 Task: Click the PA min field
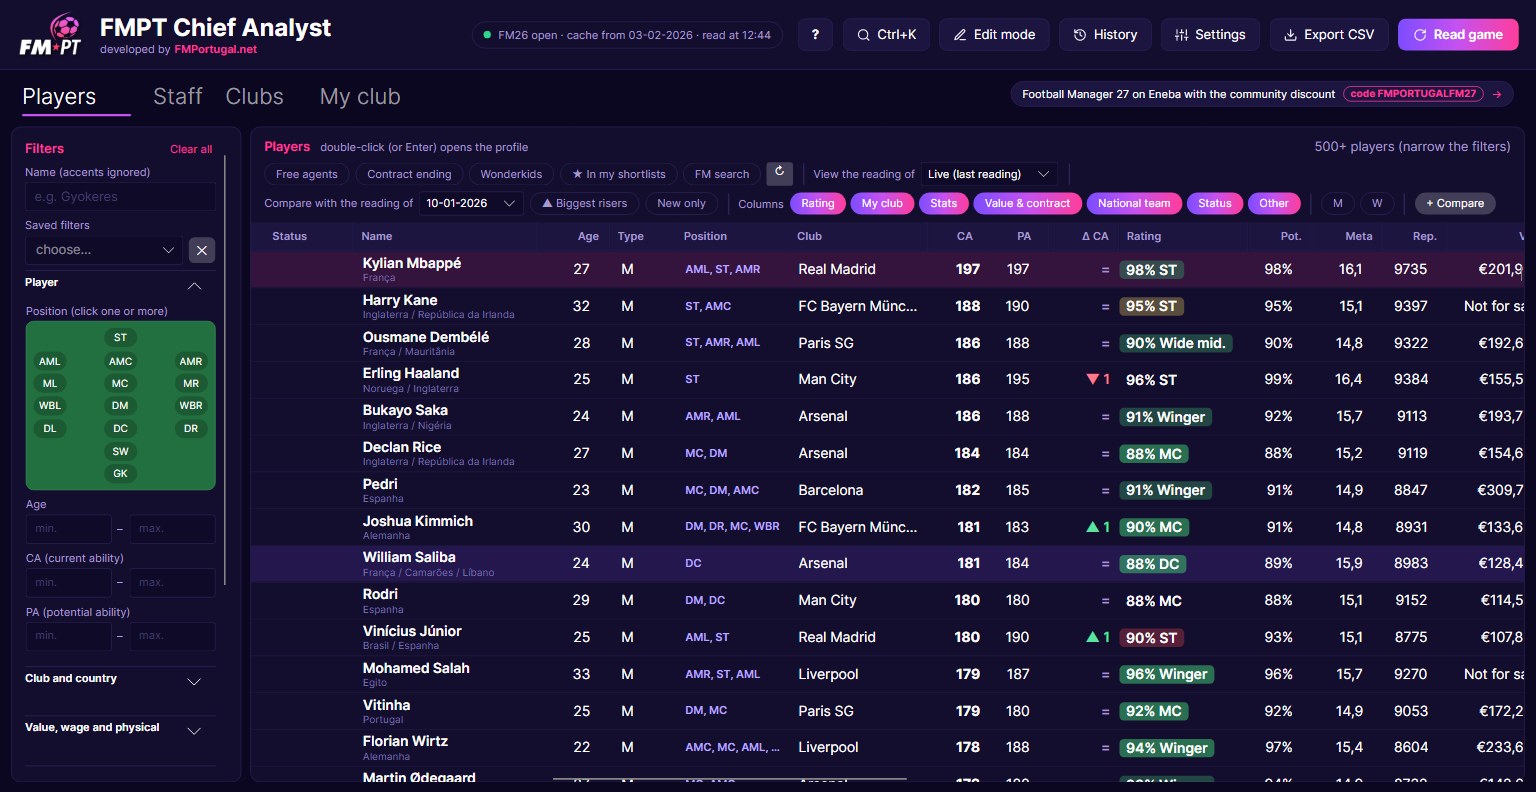[x=68, y=635]
